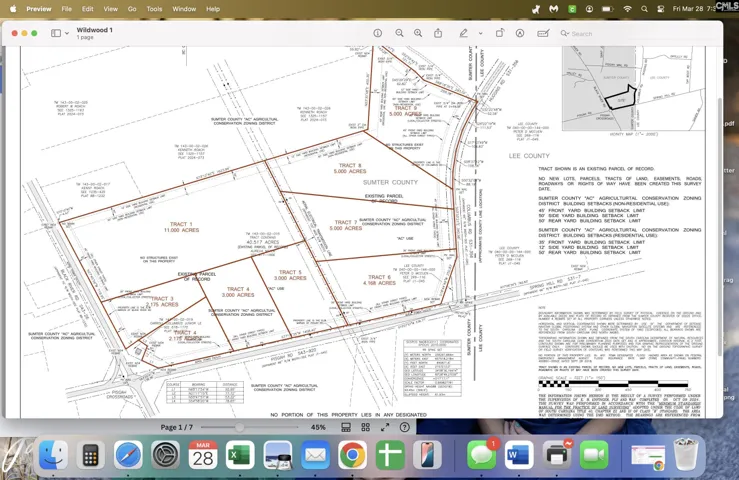Zoom out with the magnifier minus icon
This screenshot has width=739, height=480.
tap(399, 33)
